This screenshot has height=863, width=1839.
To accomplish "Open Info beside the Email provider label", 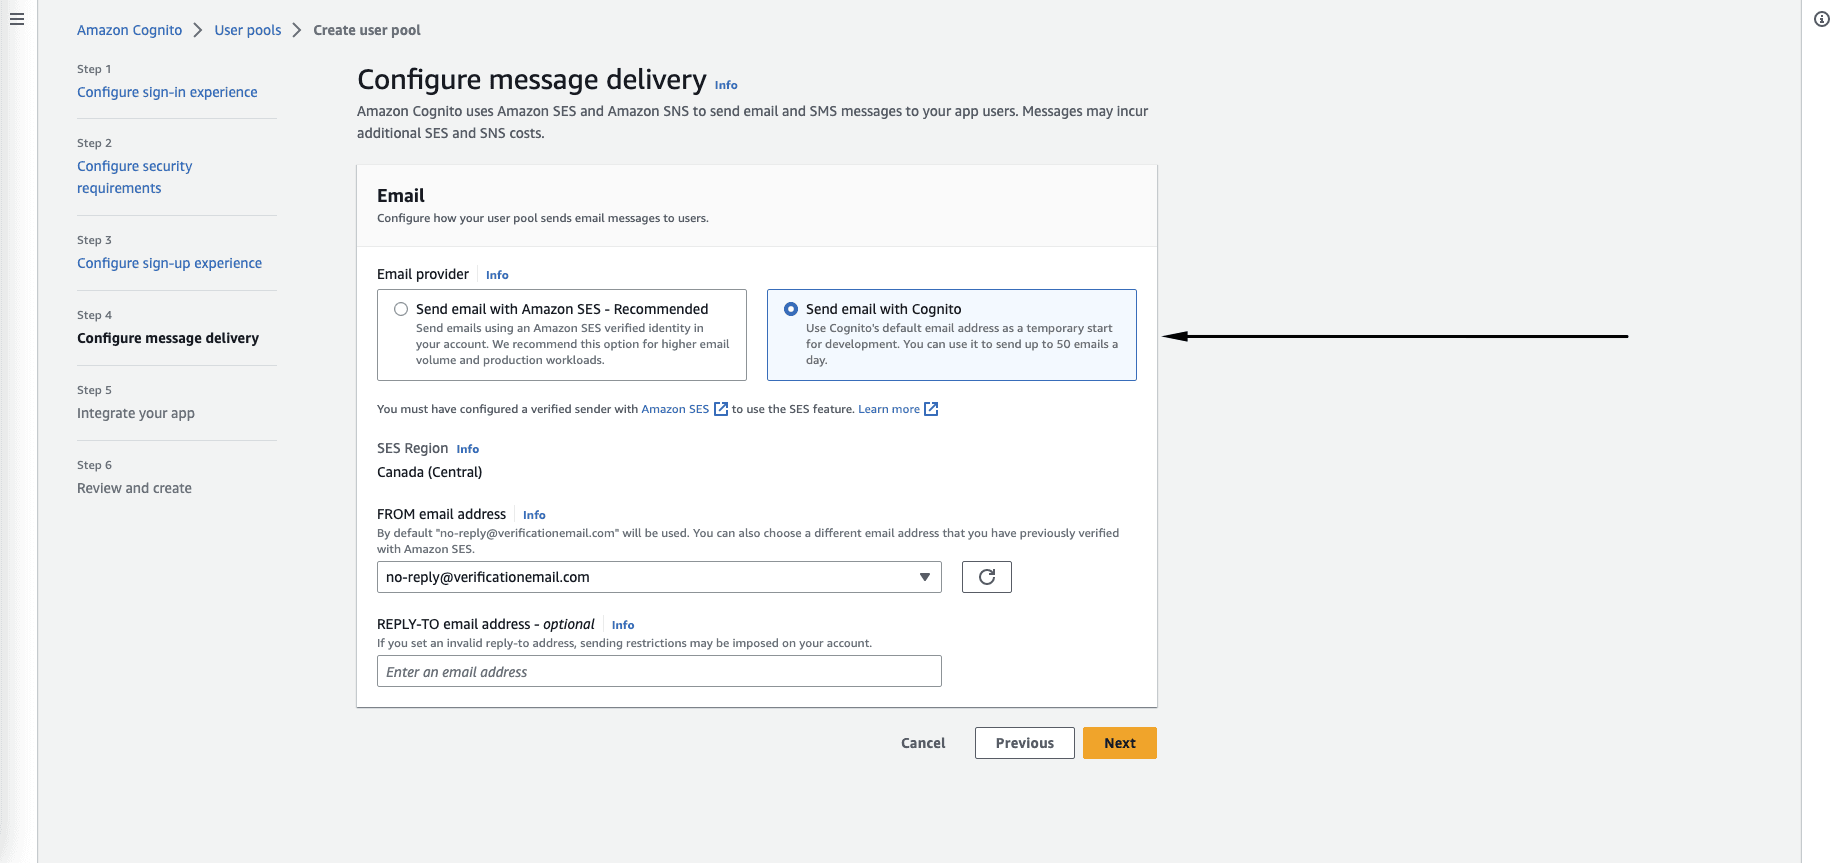I will click(497, 275).
